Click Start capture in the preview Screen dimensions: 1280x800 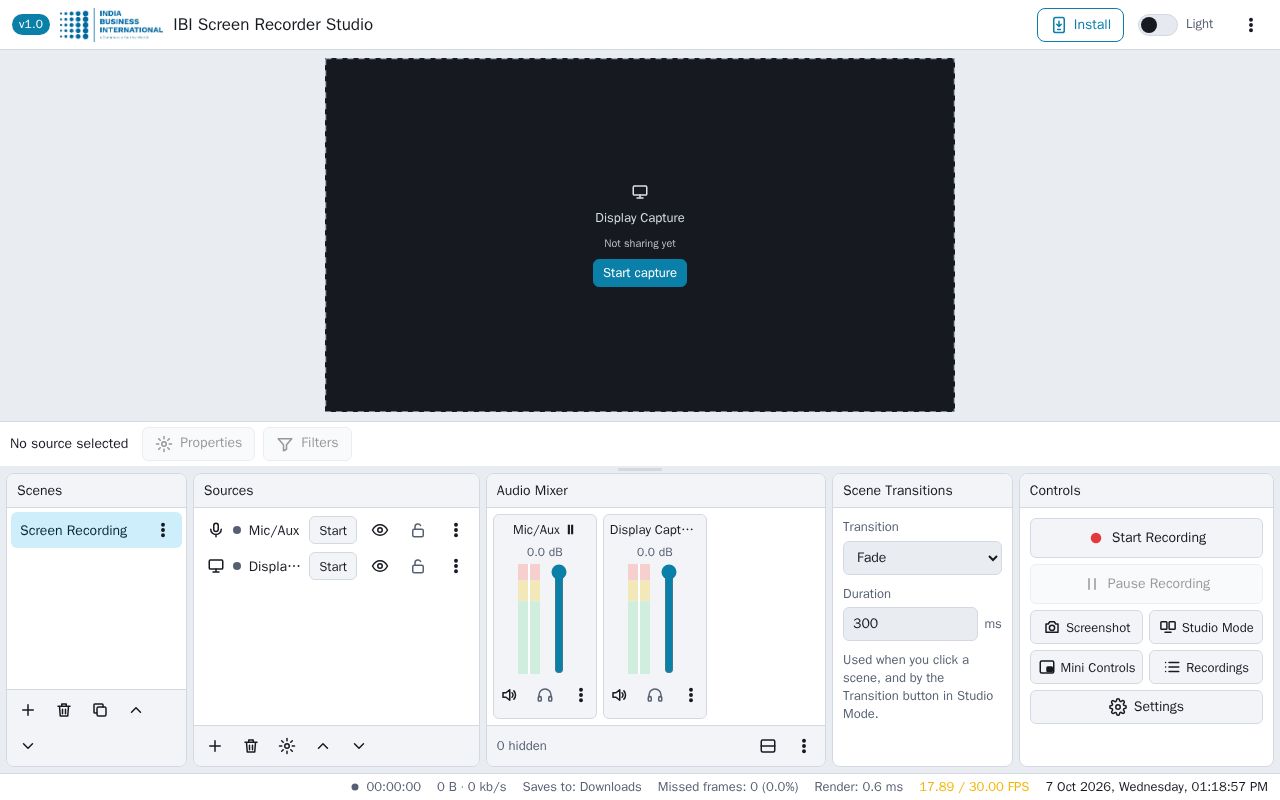(x=640, y=273)
